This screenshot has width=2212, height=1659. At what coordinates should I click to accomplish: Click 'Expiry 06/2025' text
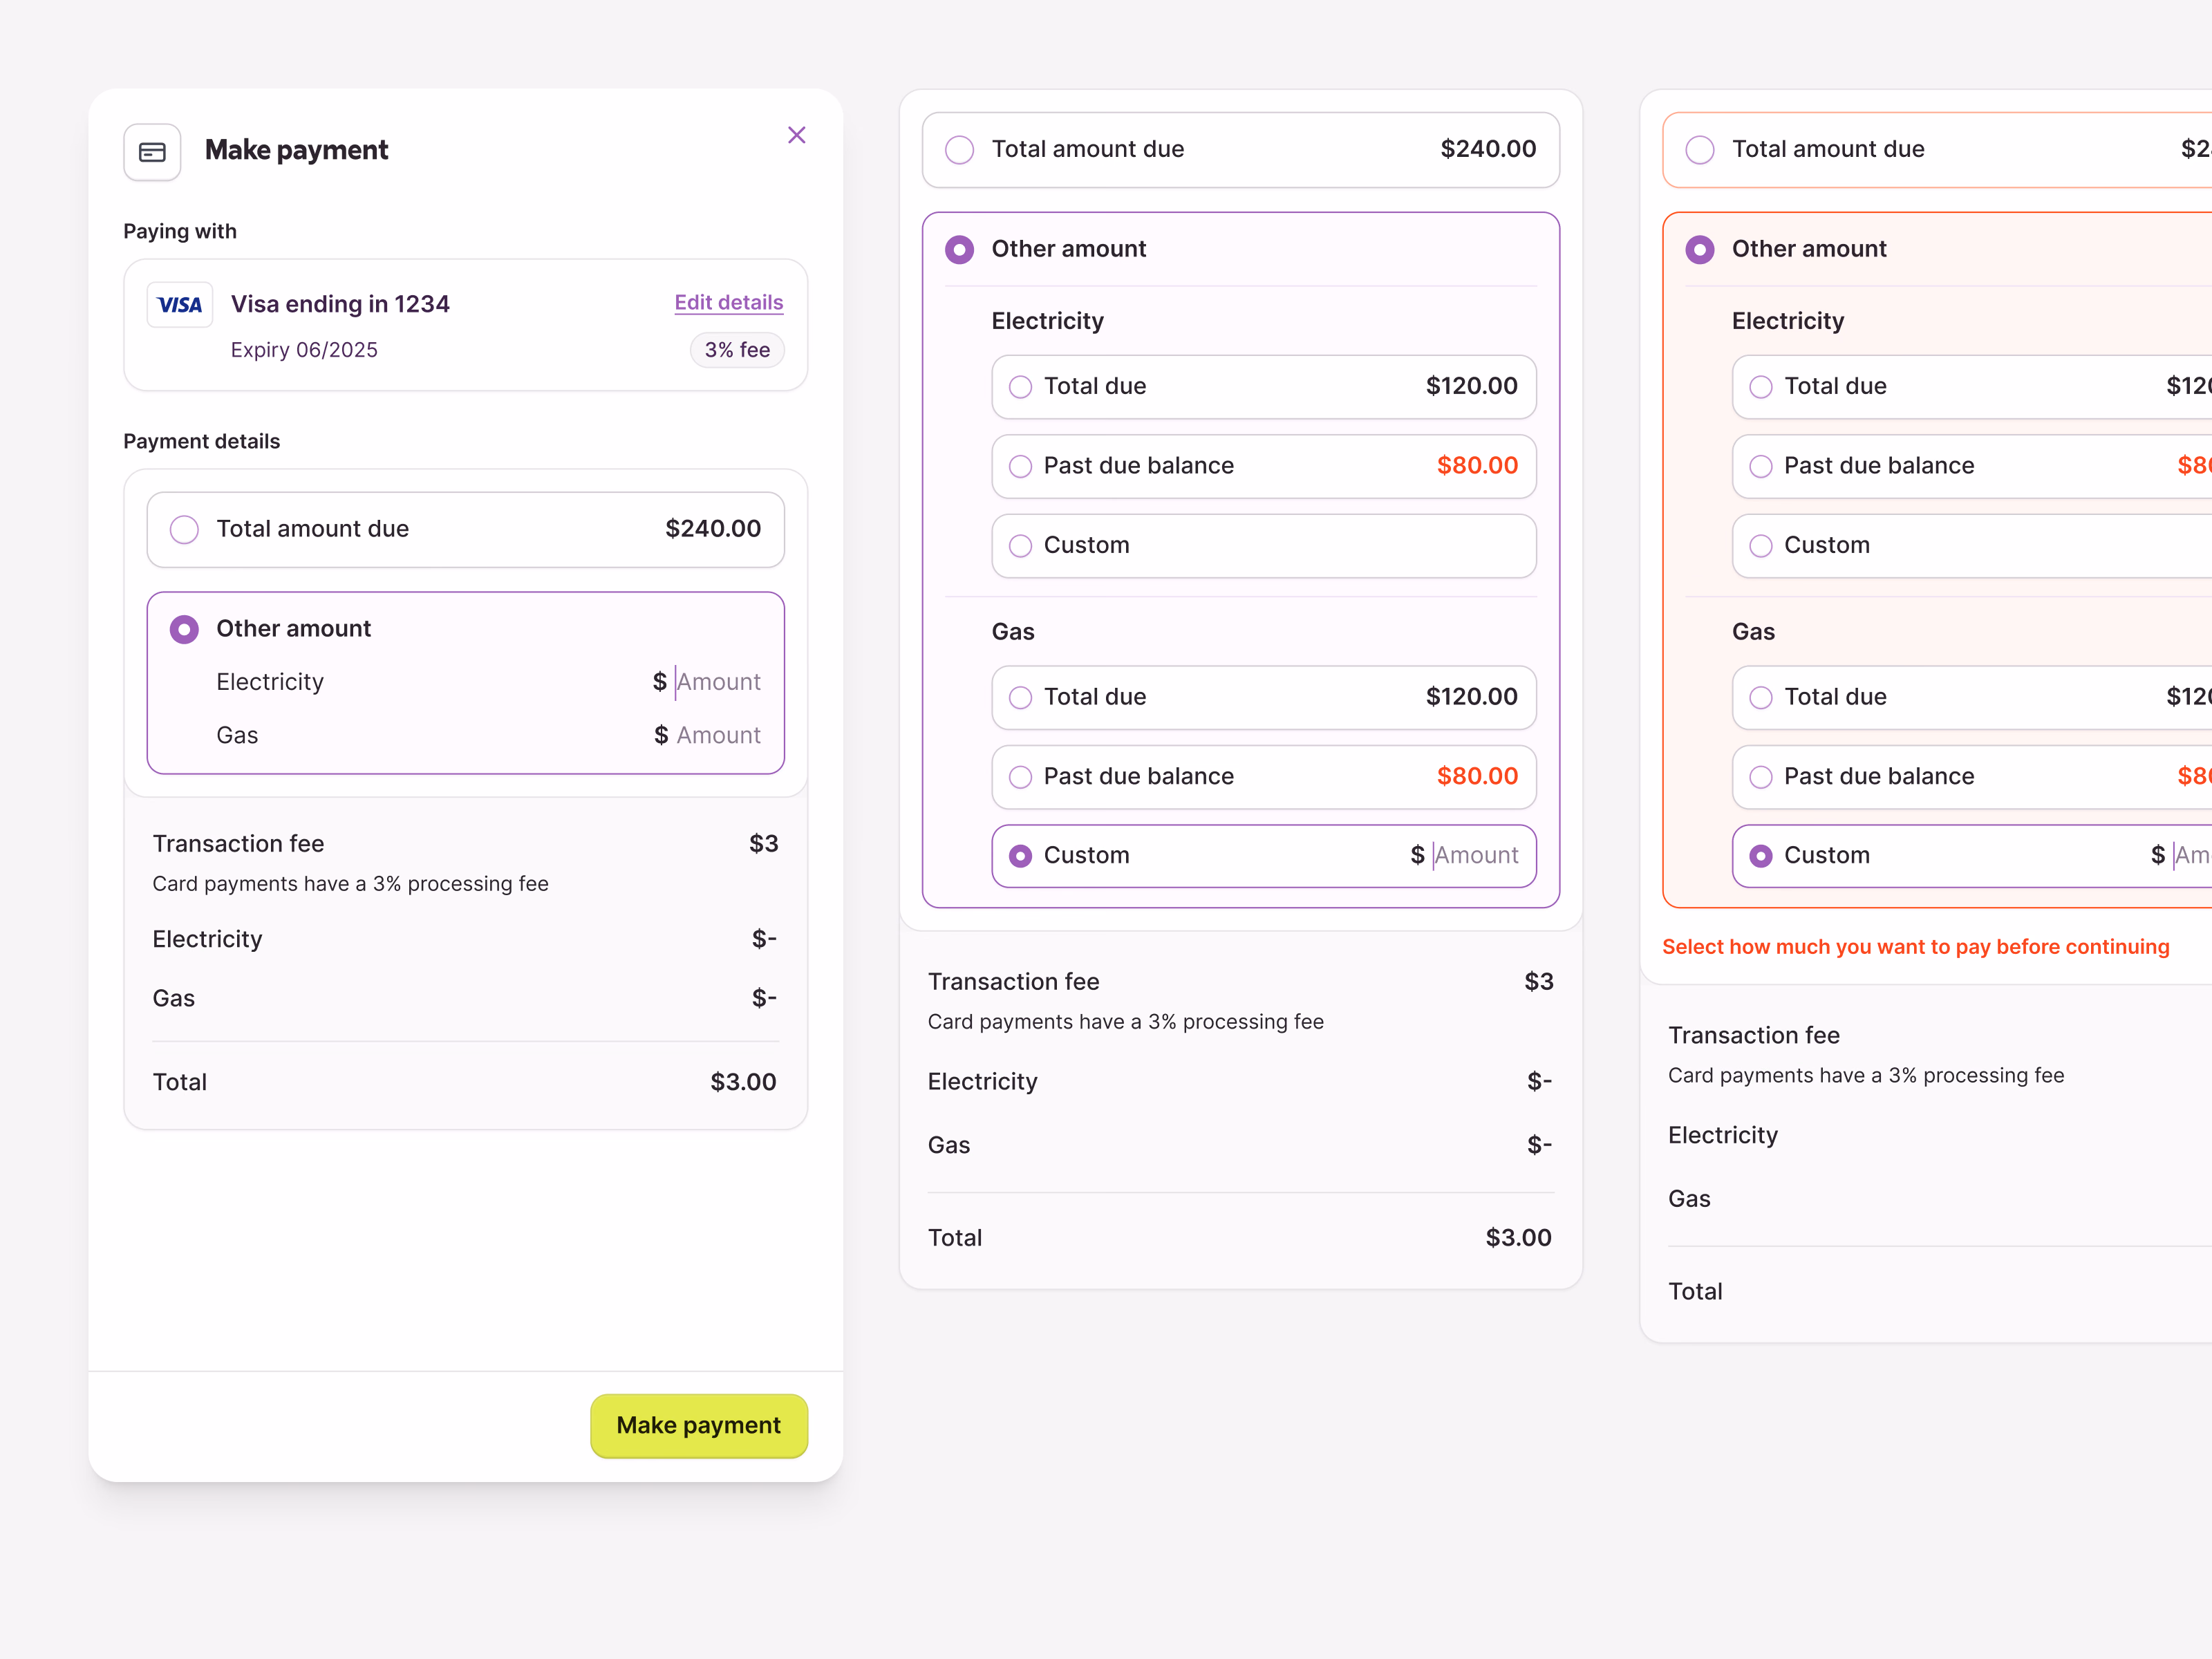pos(304,350)
